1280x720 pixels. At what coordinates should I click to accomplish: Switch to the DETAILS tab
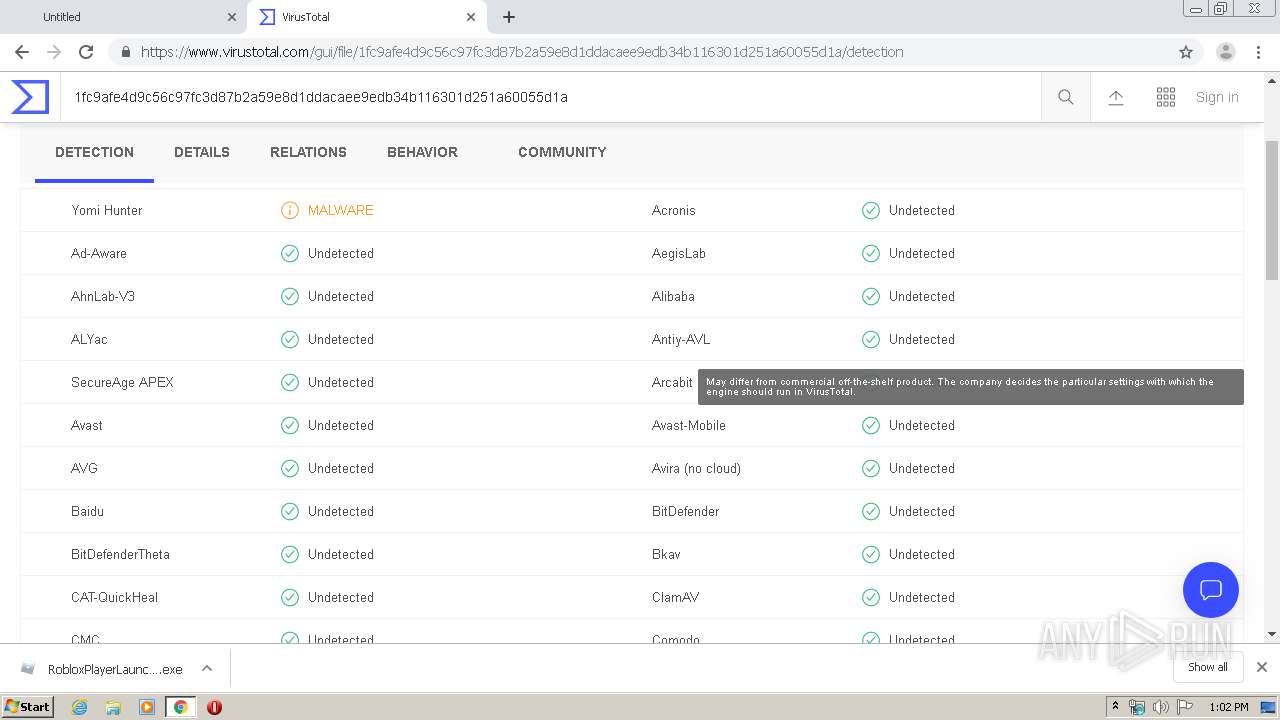coord(202,152)
